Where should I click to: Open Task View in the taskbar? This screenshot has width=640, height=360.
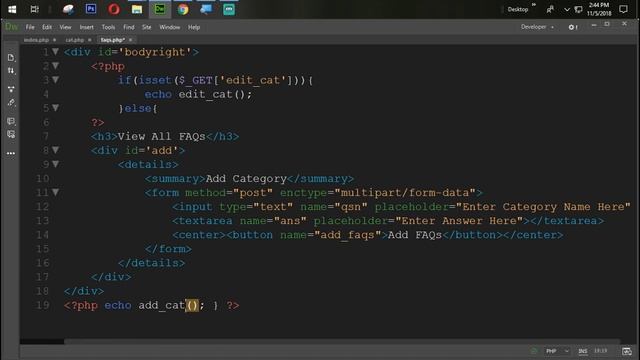point(35,9)
